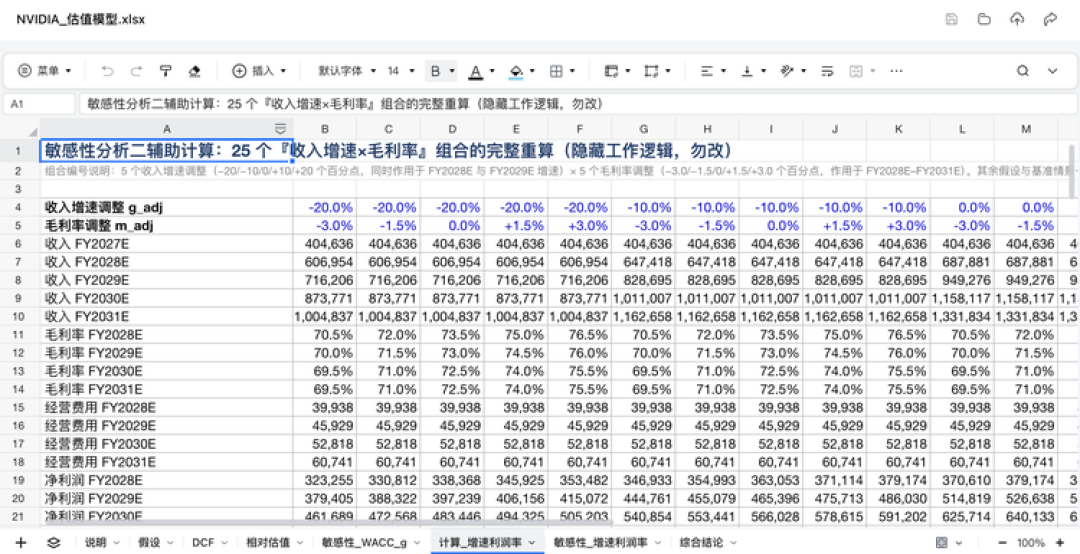This screenshot has width=1080, height=554.
Task: Switch to the 综合结论 sheet tab
Action: (701, 543)
